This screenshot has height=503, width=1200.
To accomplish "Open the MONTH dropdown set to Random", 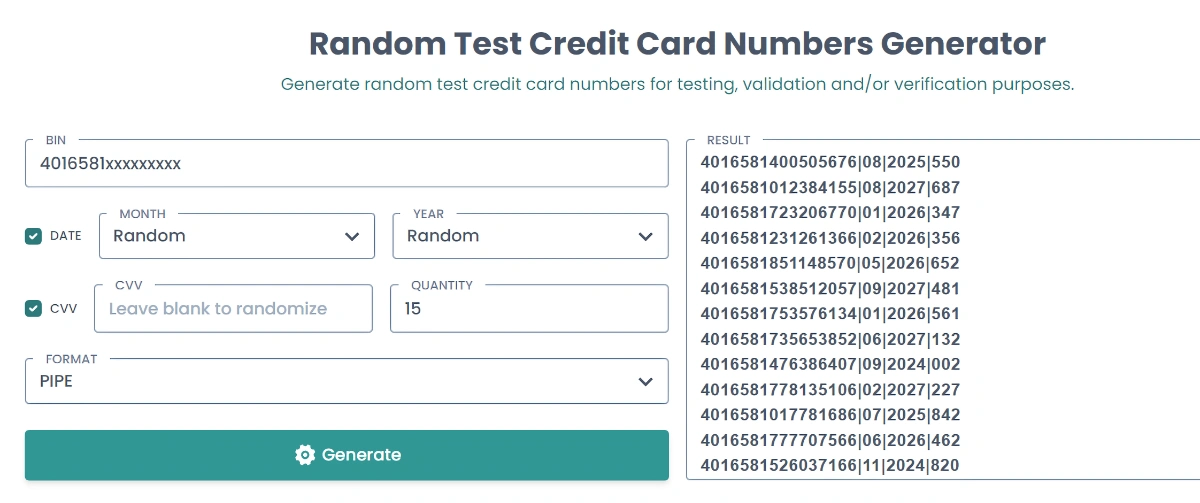I will click(x=237, y=236).
